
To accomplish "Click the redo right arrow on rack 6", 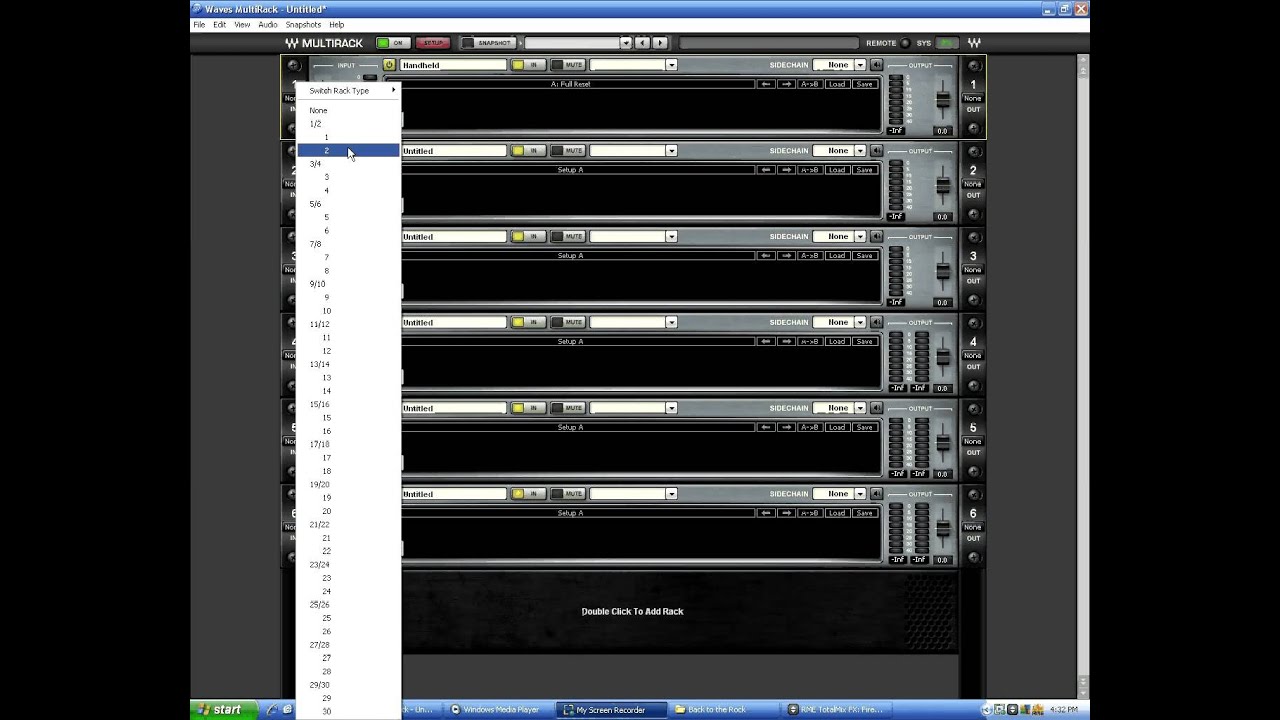I will pyautogui.click(x=787, y=513).
